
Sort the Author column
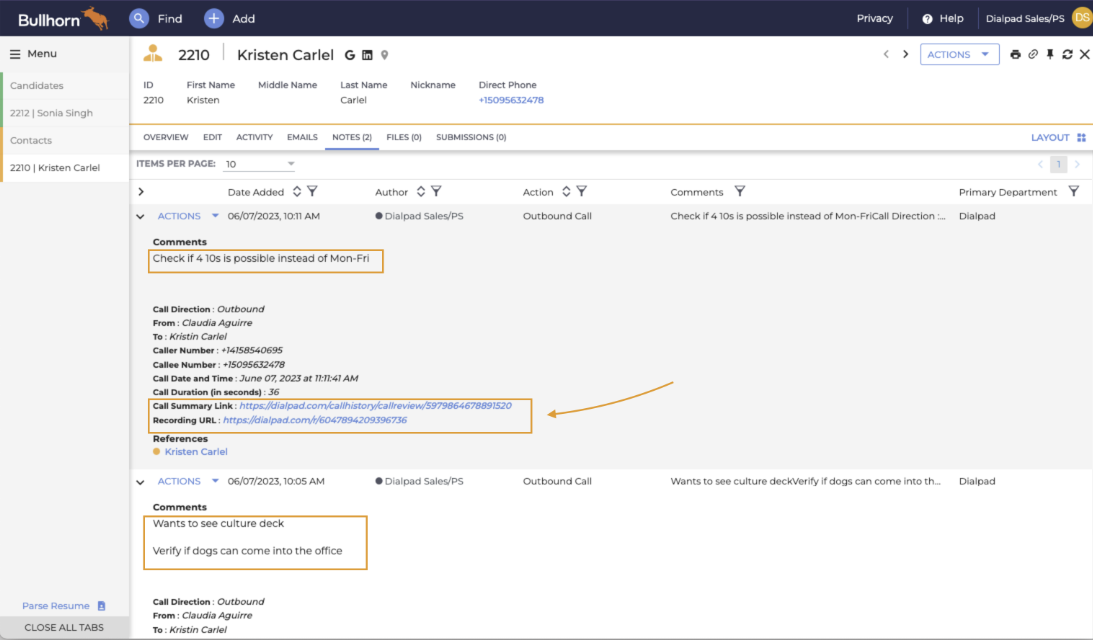coord(420,191)
